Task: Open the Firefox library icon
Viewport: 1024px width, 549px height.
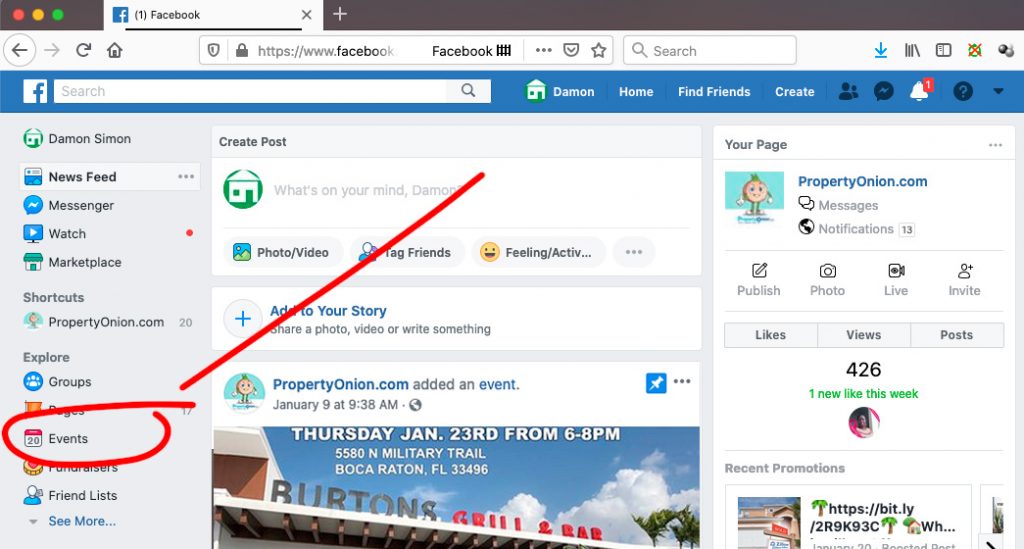Action: point(912,50)
